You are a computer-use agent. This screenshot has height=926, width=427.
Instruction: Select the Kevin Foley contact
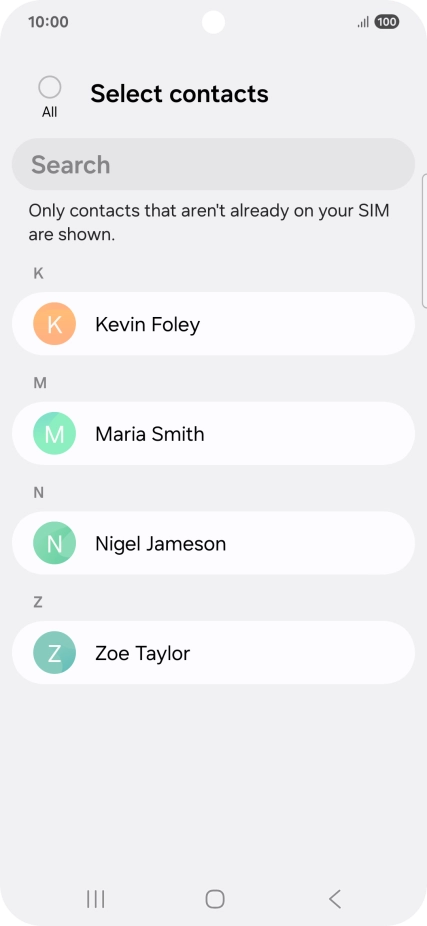point(213,324)
